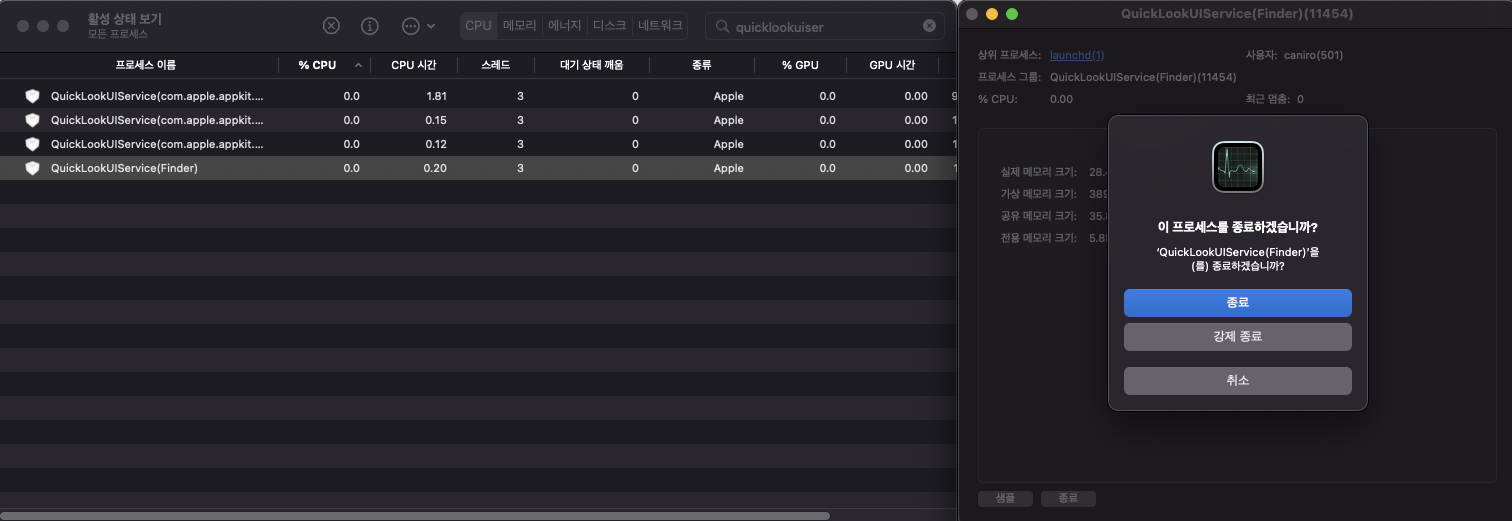The width and height of the screenshot is (1512, 521).
Task: Sort by 대기 상태 깨움 column header
Action: [x=592, y=65]
